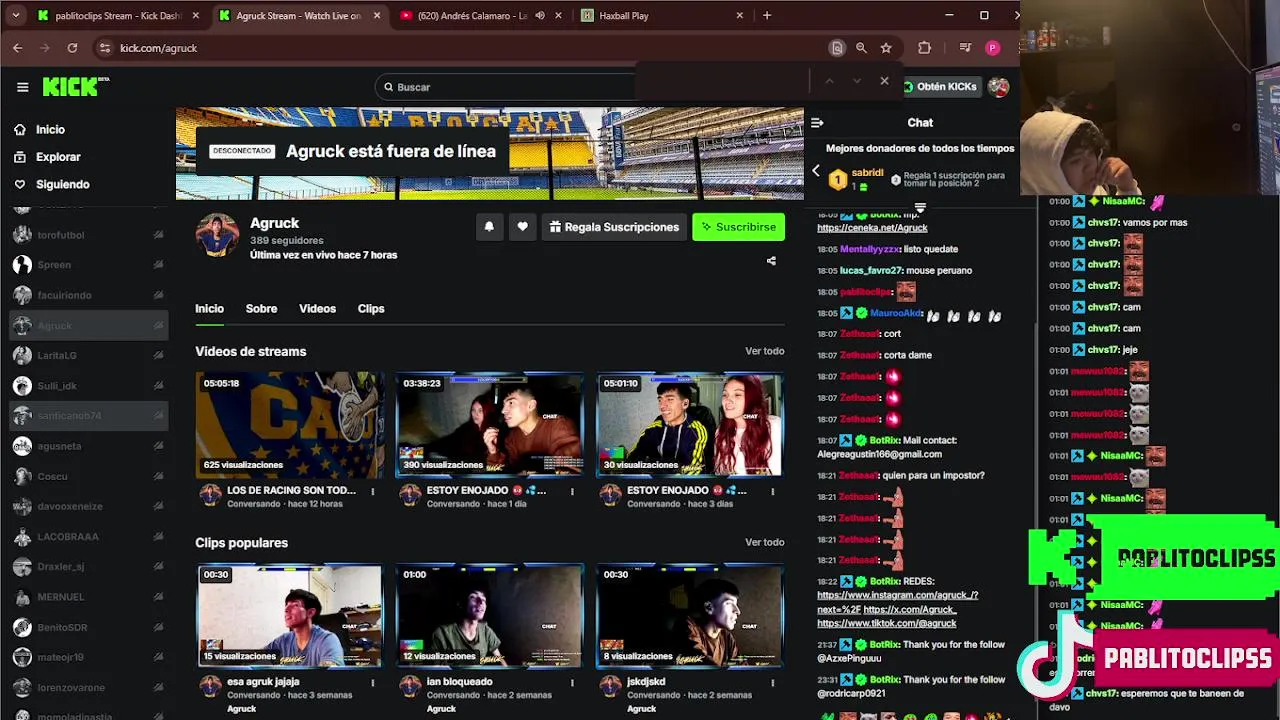Open the 03:38:23 stream video thumbnail
Screen dimensions: 1280x720
tap(489, 425)
